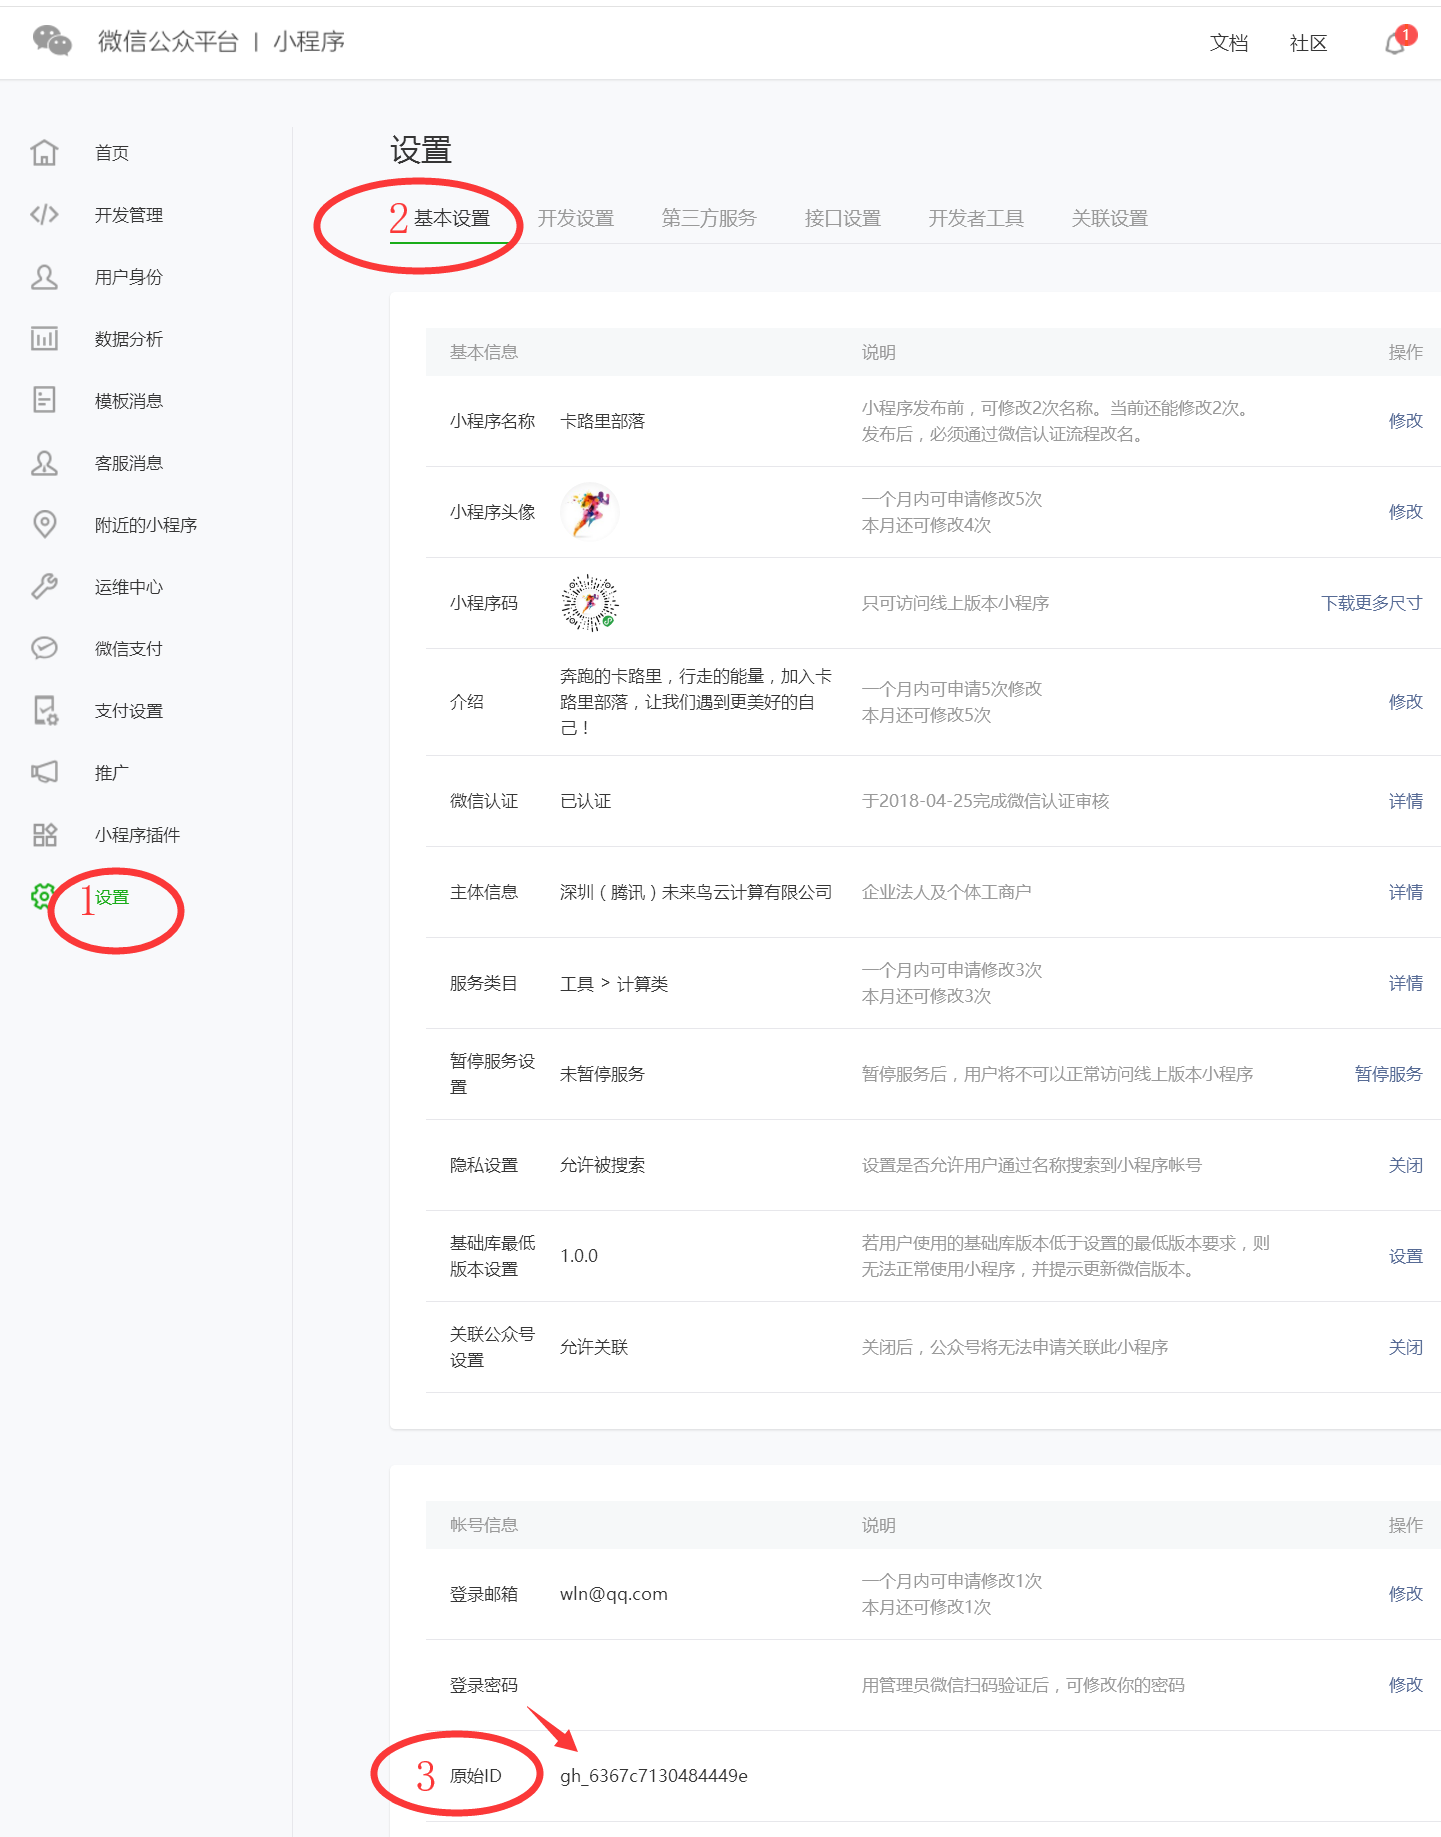Click 关闭 for 隐私设置
Image resolution: width=1441 pixels, height=1837 pixels.
click(x=1405, y=1165)
